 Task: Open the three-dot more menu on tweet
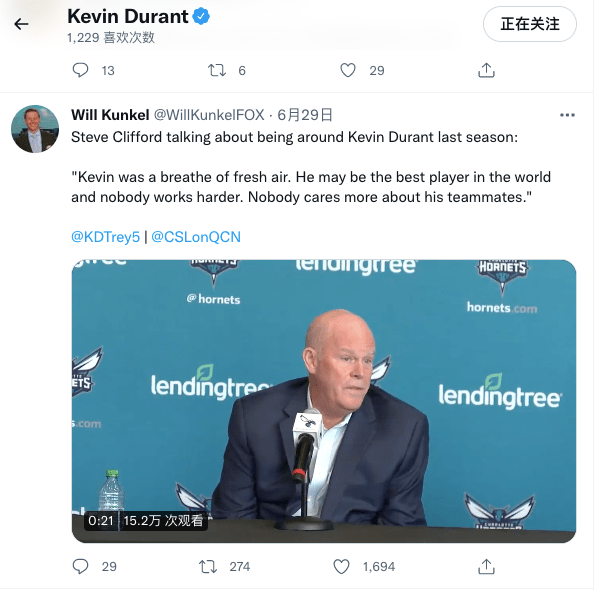[567, 115]
